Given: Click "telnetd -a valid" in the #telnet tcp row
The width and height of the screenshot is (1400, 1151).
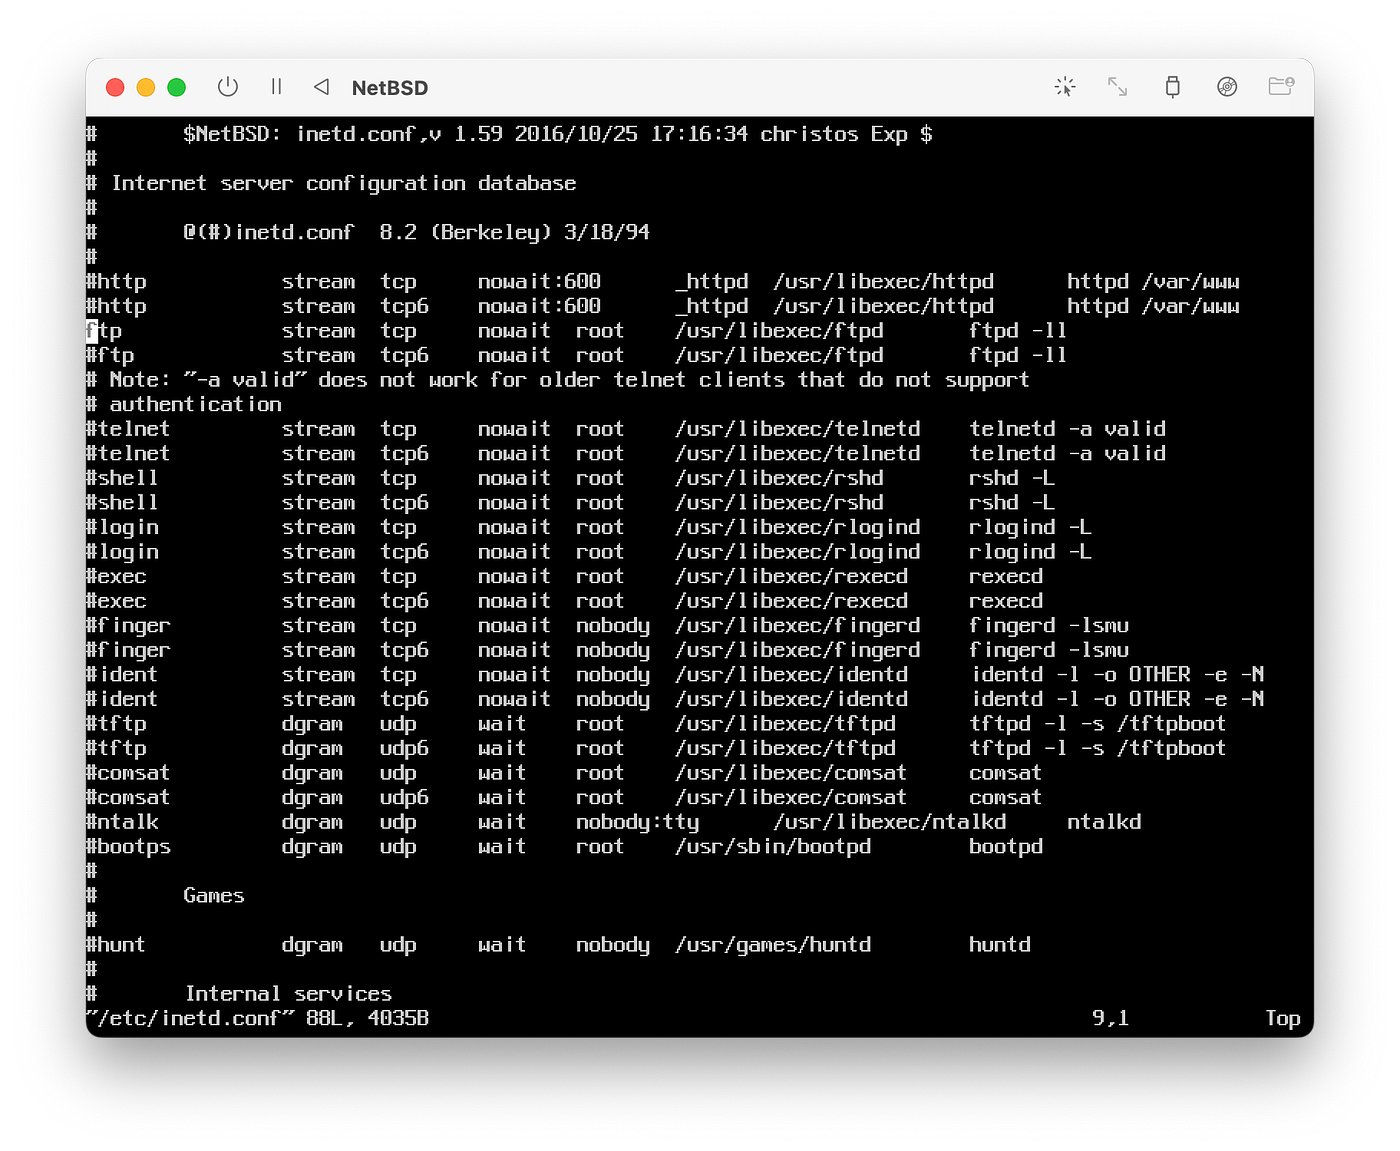Looking at the screenshot, I should (1067, 429).
